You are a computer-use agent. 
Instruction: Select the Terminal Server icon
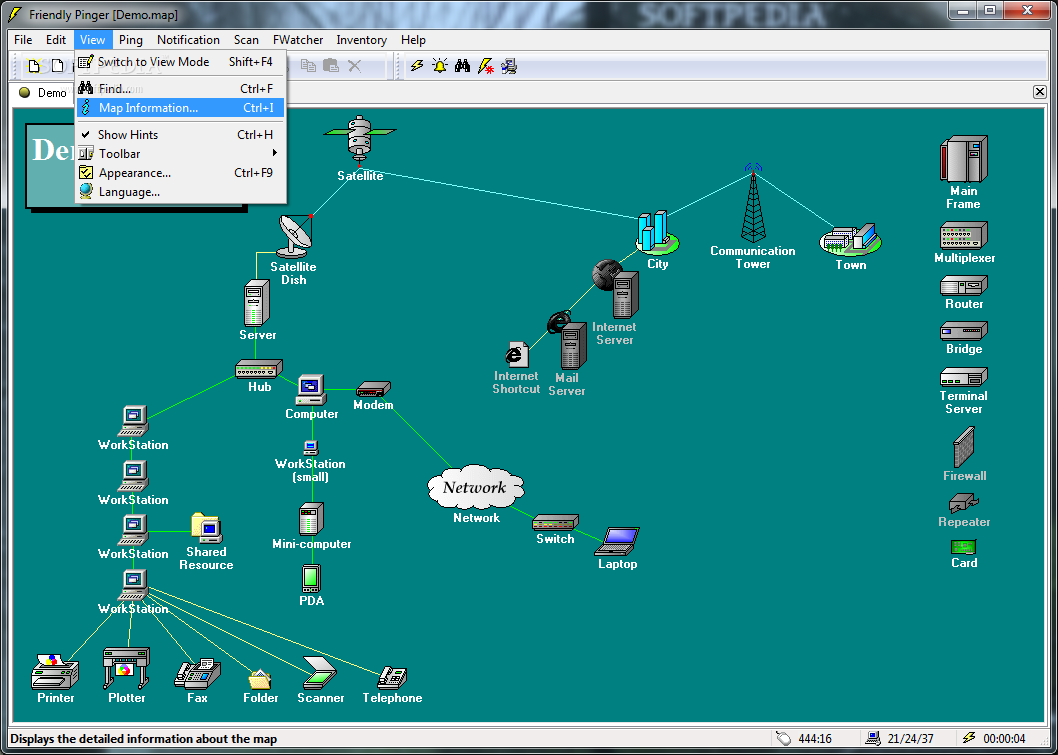pyautogui.click(x=964, y=376)
